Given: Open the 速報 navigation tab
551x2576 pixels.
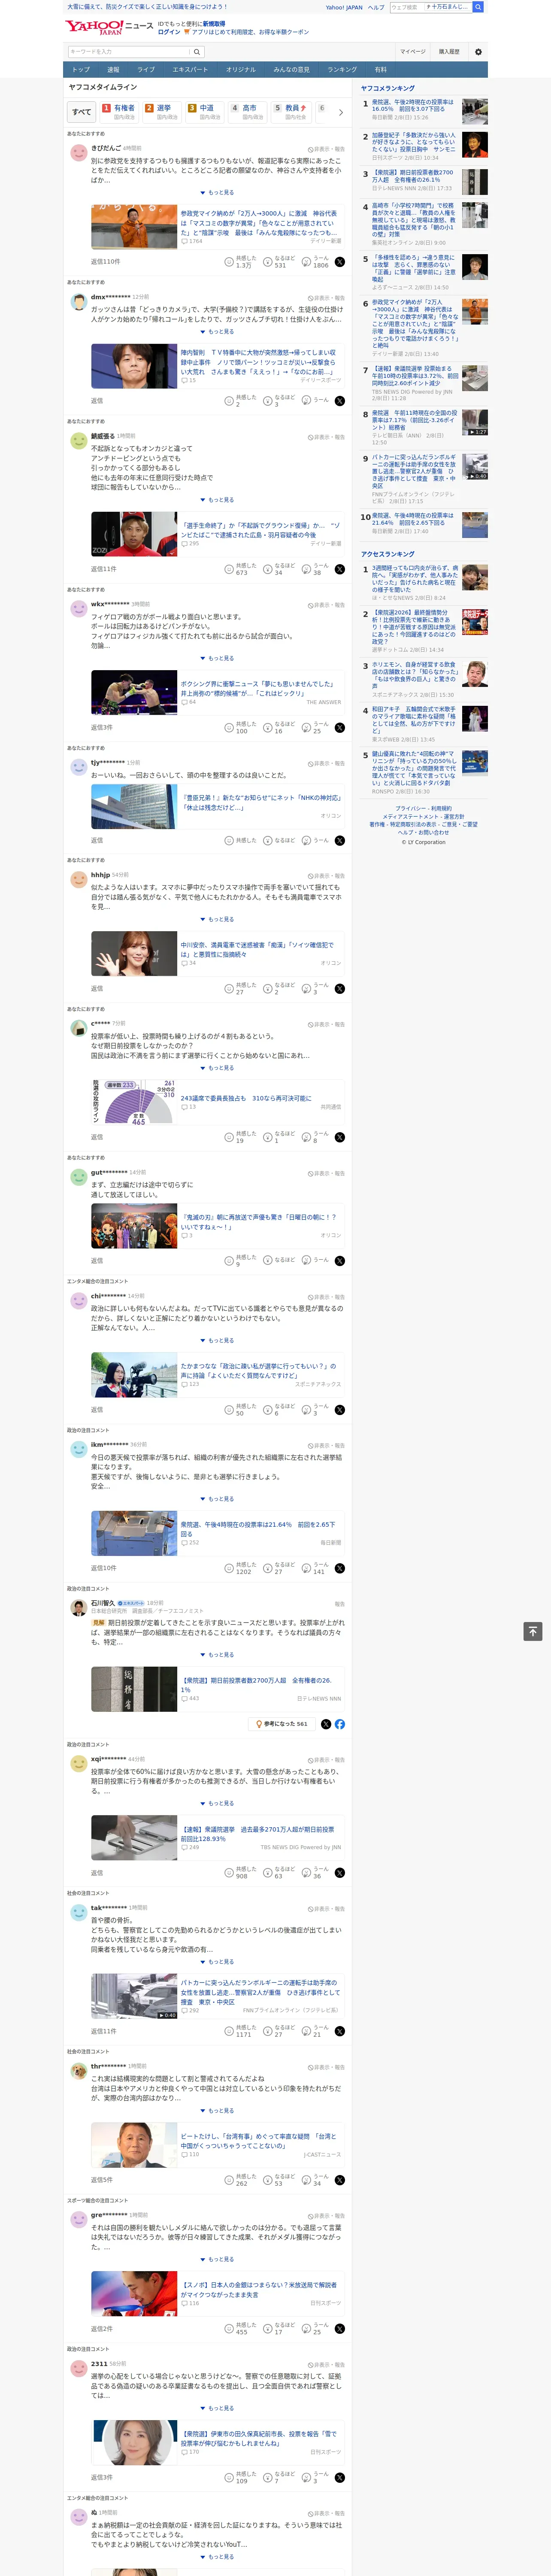Looking at the screenshot, I should coord(113,70).
